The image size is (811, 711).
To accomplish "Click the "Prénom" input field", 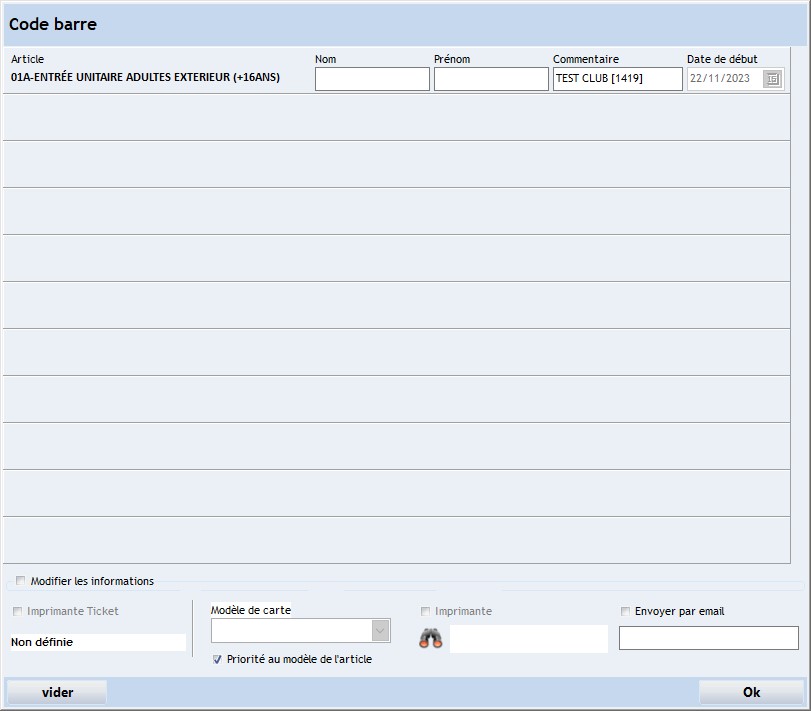I will 492,78.
